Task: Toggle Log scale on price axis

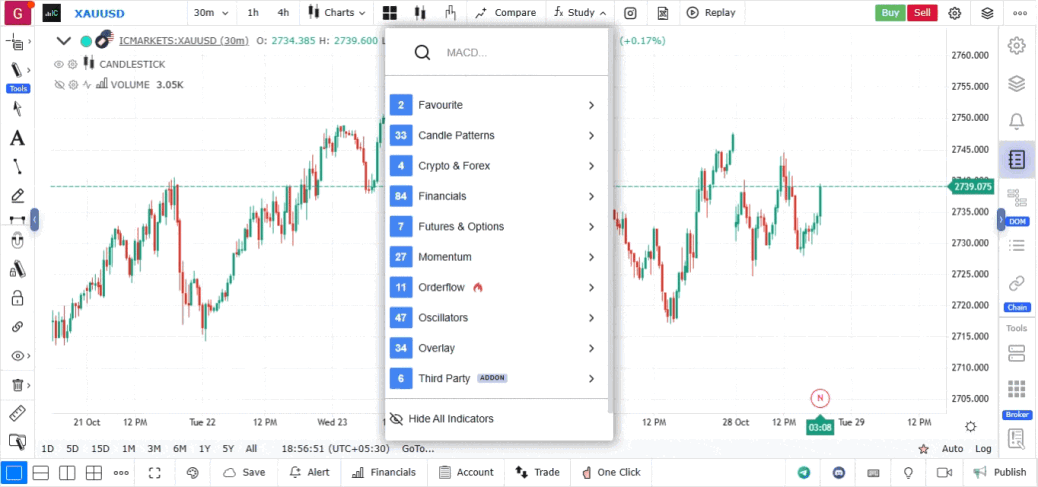Action: (983, 449)
